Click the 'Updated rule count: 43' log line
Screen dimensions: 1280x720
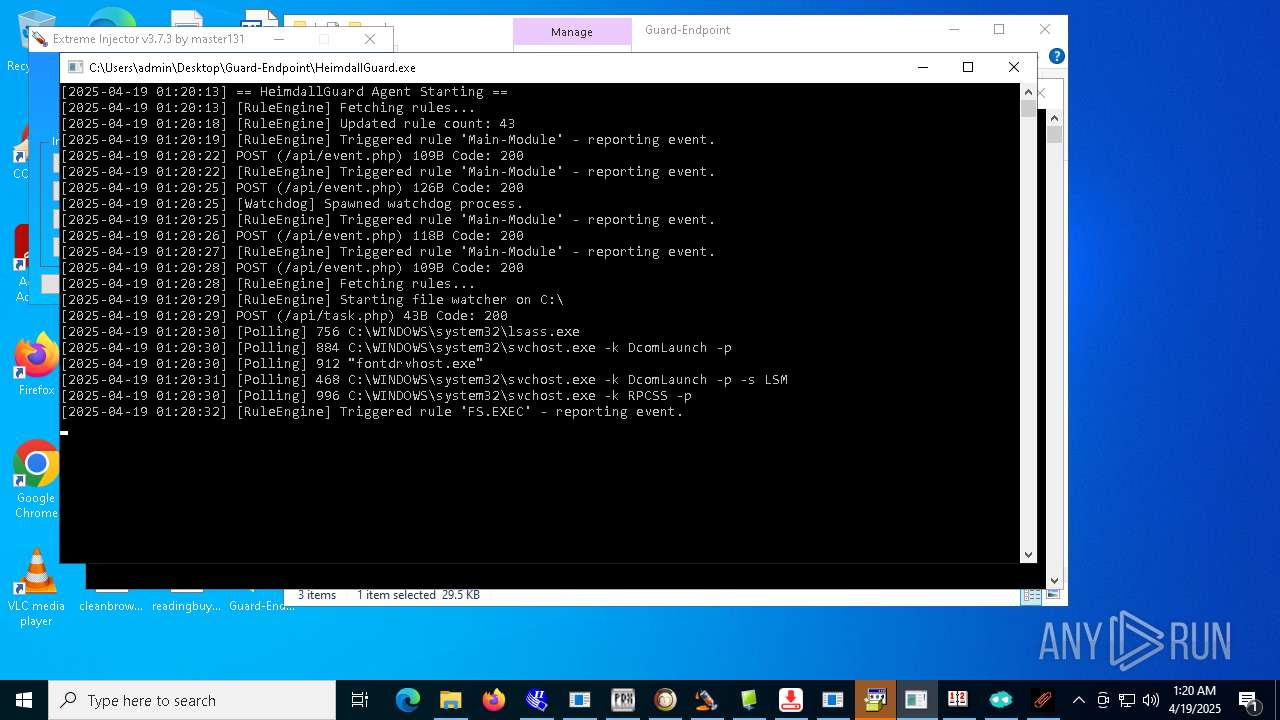point(288,124)
